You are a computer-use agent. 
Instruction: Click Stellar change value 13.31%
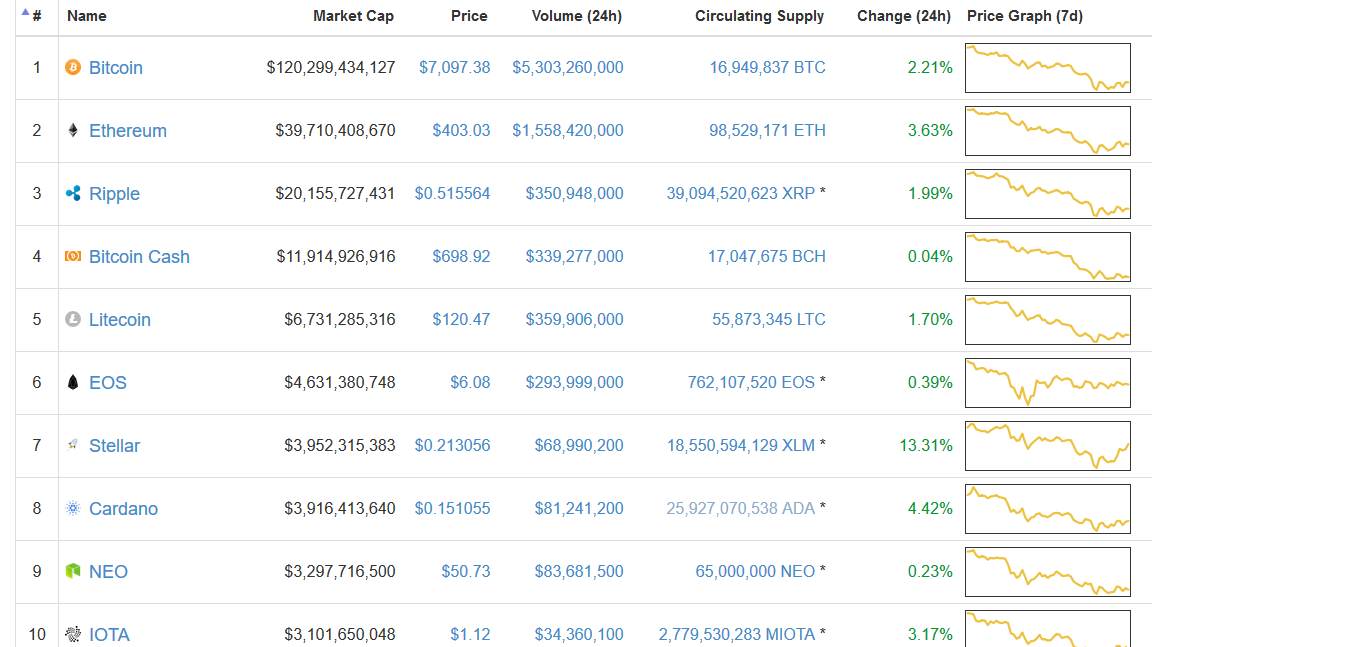pyautogui.click(x=926, y=445)
